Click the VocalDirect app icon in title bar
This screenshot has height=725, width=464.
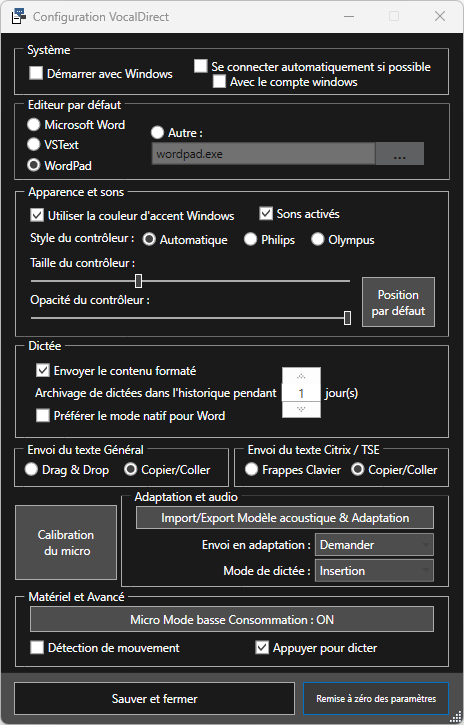(19, 17)
